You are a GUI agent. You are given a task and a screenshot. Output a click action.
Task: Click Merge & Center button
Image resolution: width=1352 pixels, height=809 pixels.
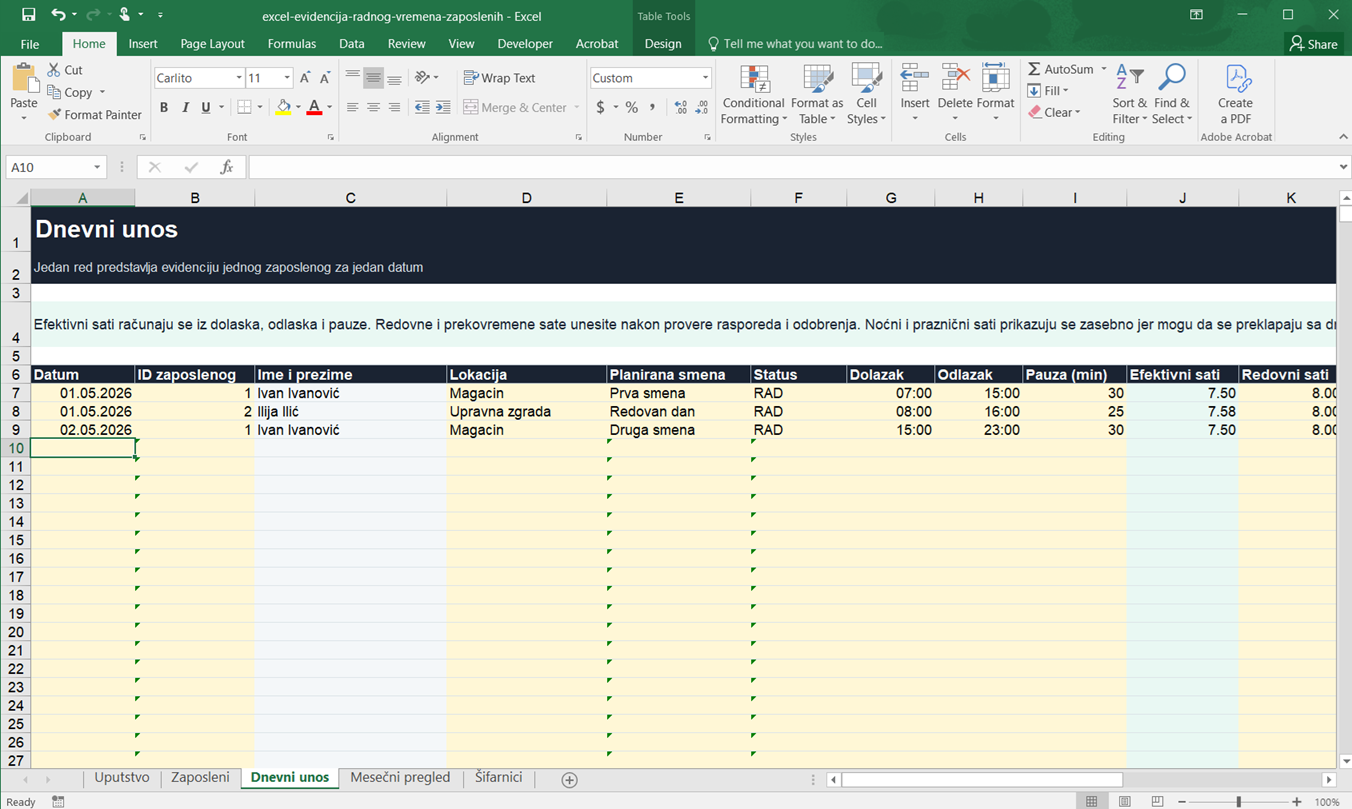coord(515,107)
